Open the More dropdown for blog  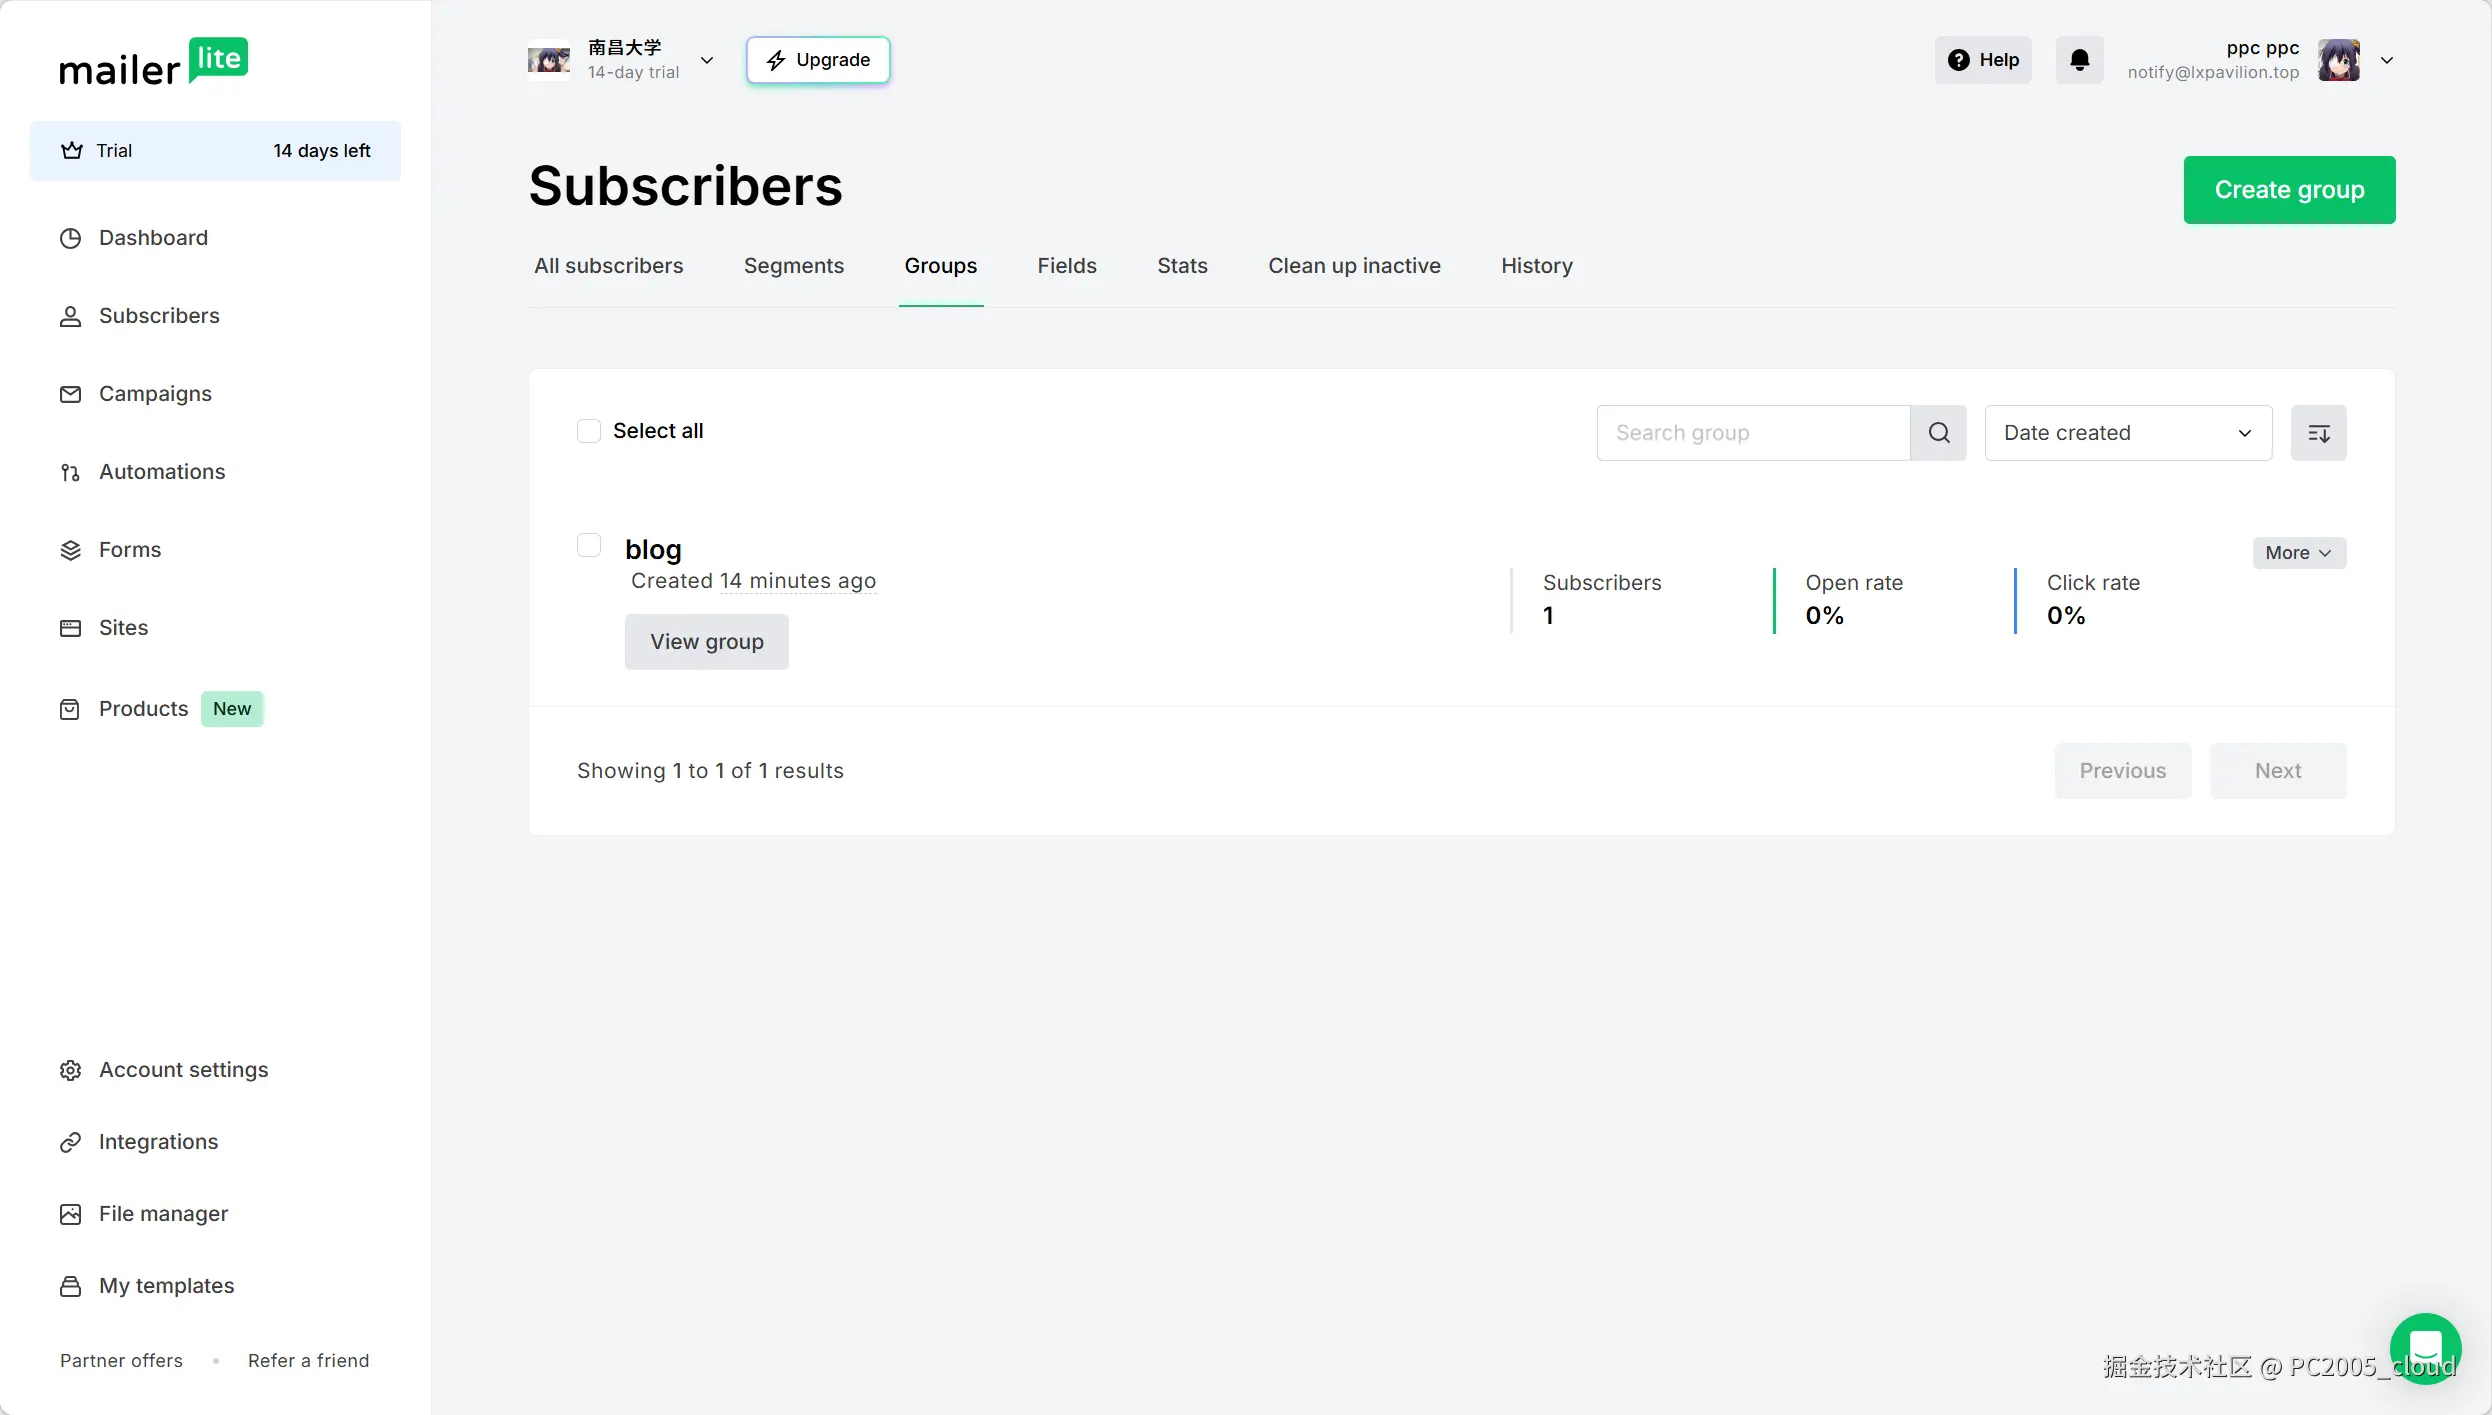(x=2299, y=553)
